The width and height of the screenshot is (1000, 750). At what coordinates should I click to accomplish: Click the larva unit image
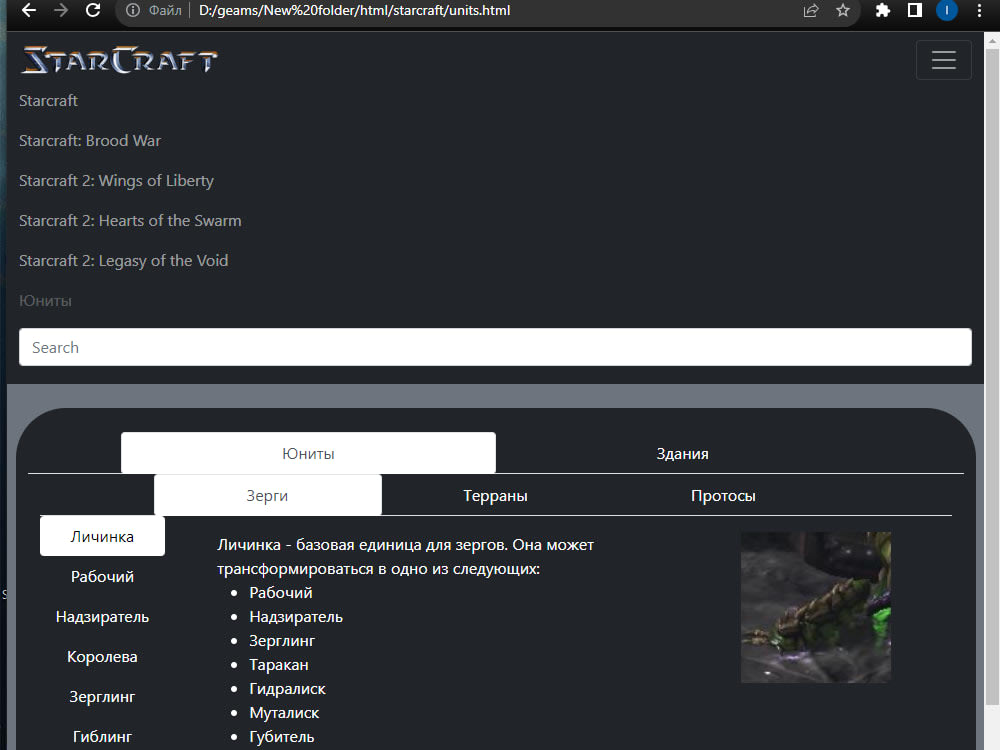click(x=816, y=607)
